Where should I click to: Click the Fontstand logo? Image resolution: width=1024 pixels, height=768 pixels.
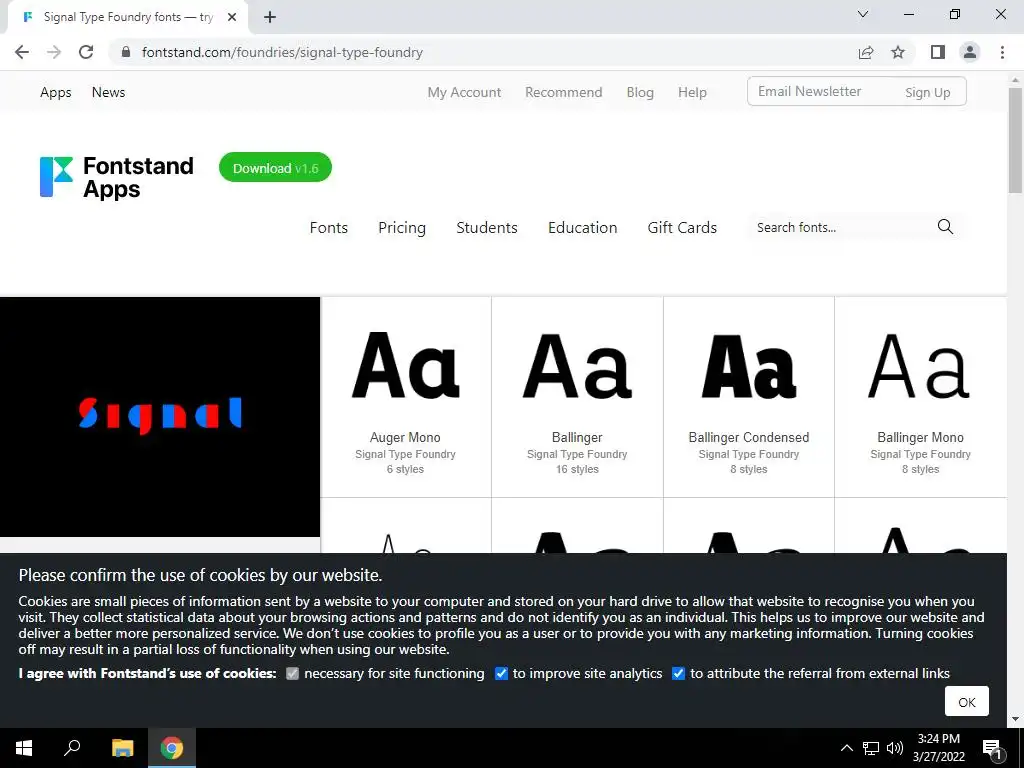pyautogui.click(x=116, y=177)
